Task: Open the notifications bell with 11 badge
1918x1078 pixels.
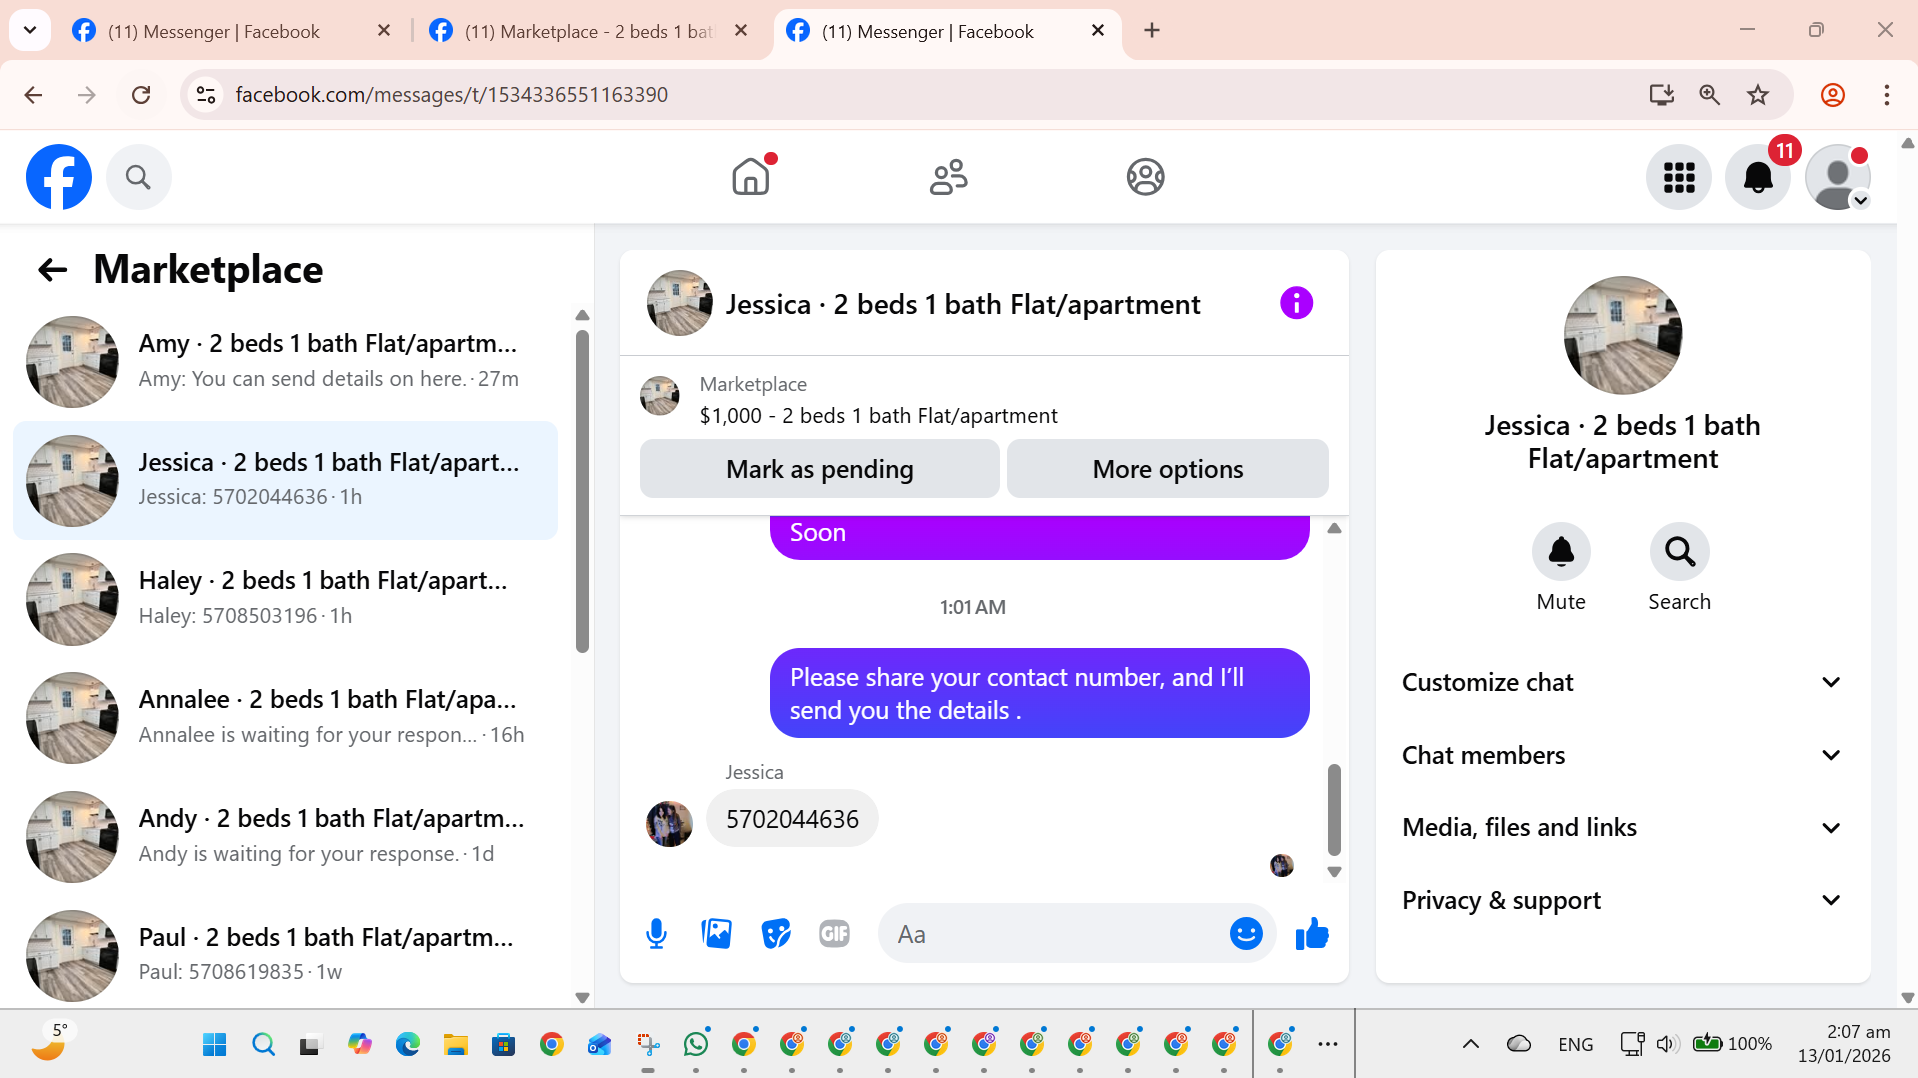Action: click(1758, 177)
